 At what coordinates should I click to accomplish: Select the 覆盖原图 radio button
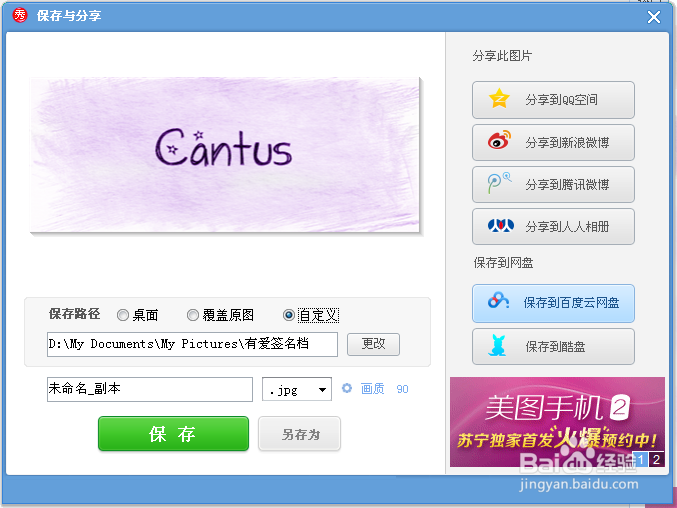click(x=193, y=315)
